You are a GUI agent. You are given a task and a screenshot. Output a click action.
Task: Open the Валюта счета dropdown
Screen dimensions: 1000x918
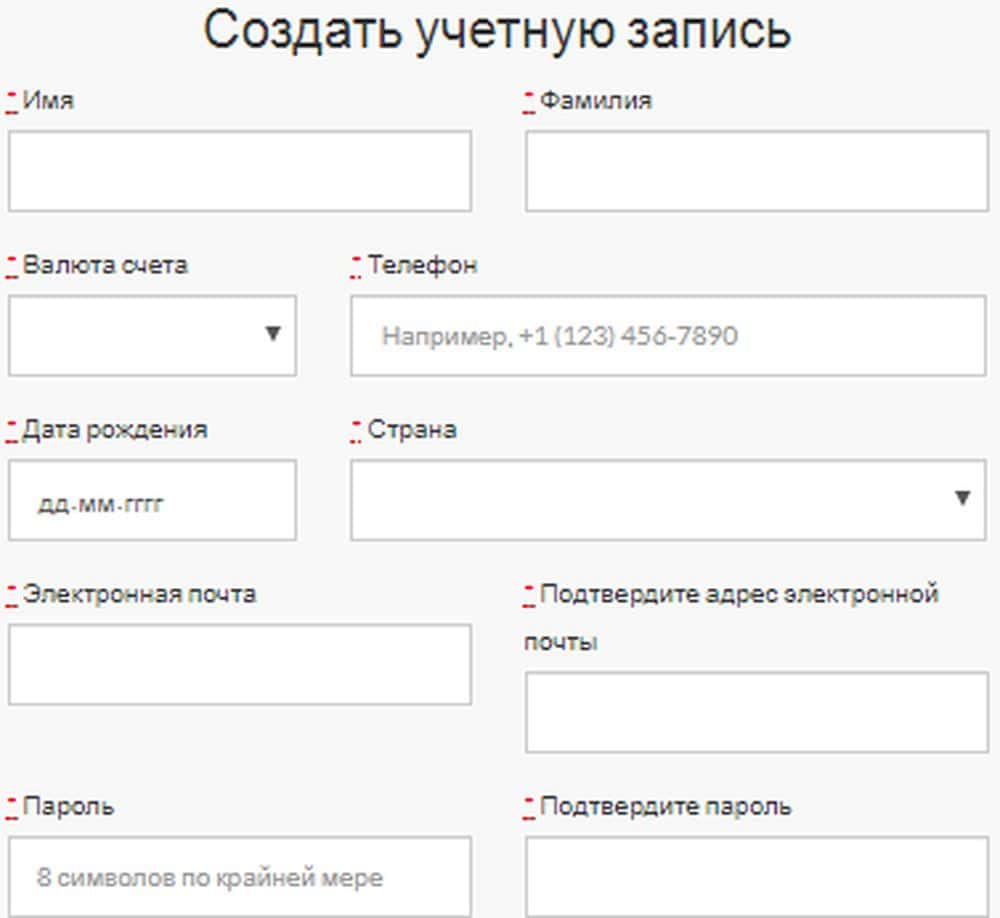pyautogui.click(x=152, y=335)
